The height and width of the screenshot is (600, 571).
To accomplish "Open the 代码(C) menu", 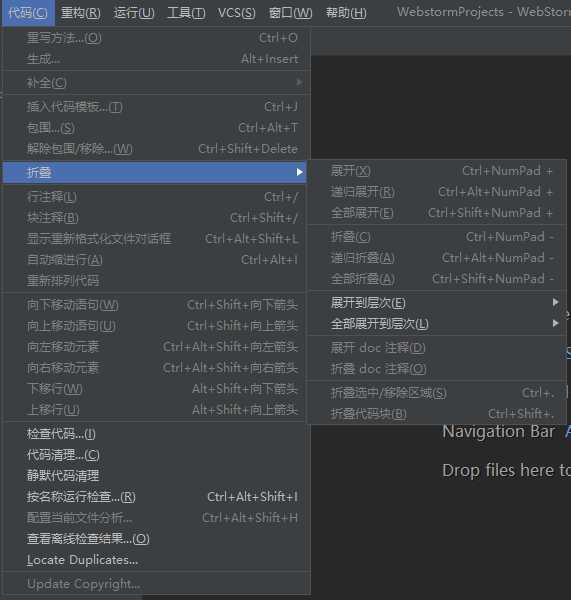I will click(x=28, y=13).
